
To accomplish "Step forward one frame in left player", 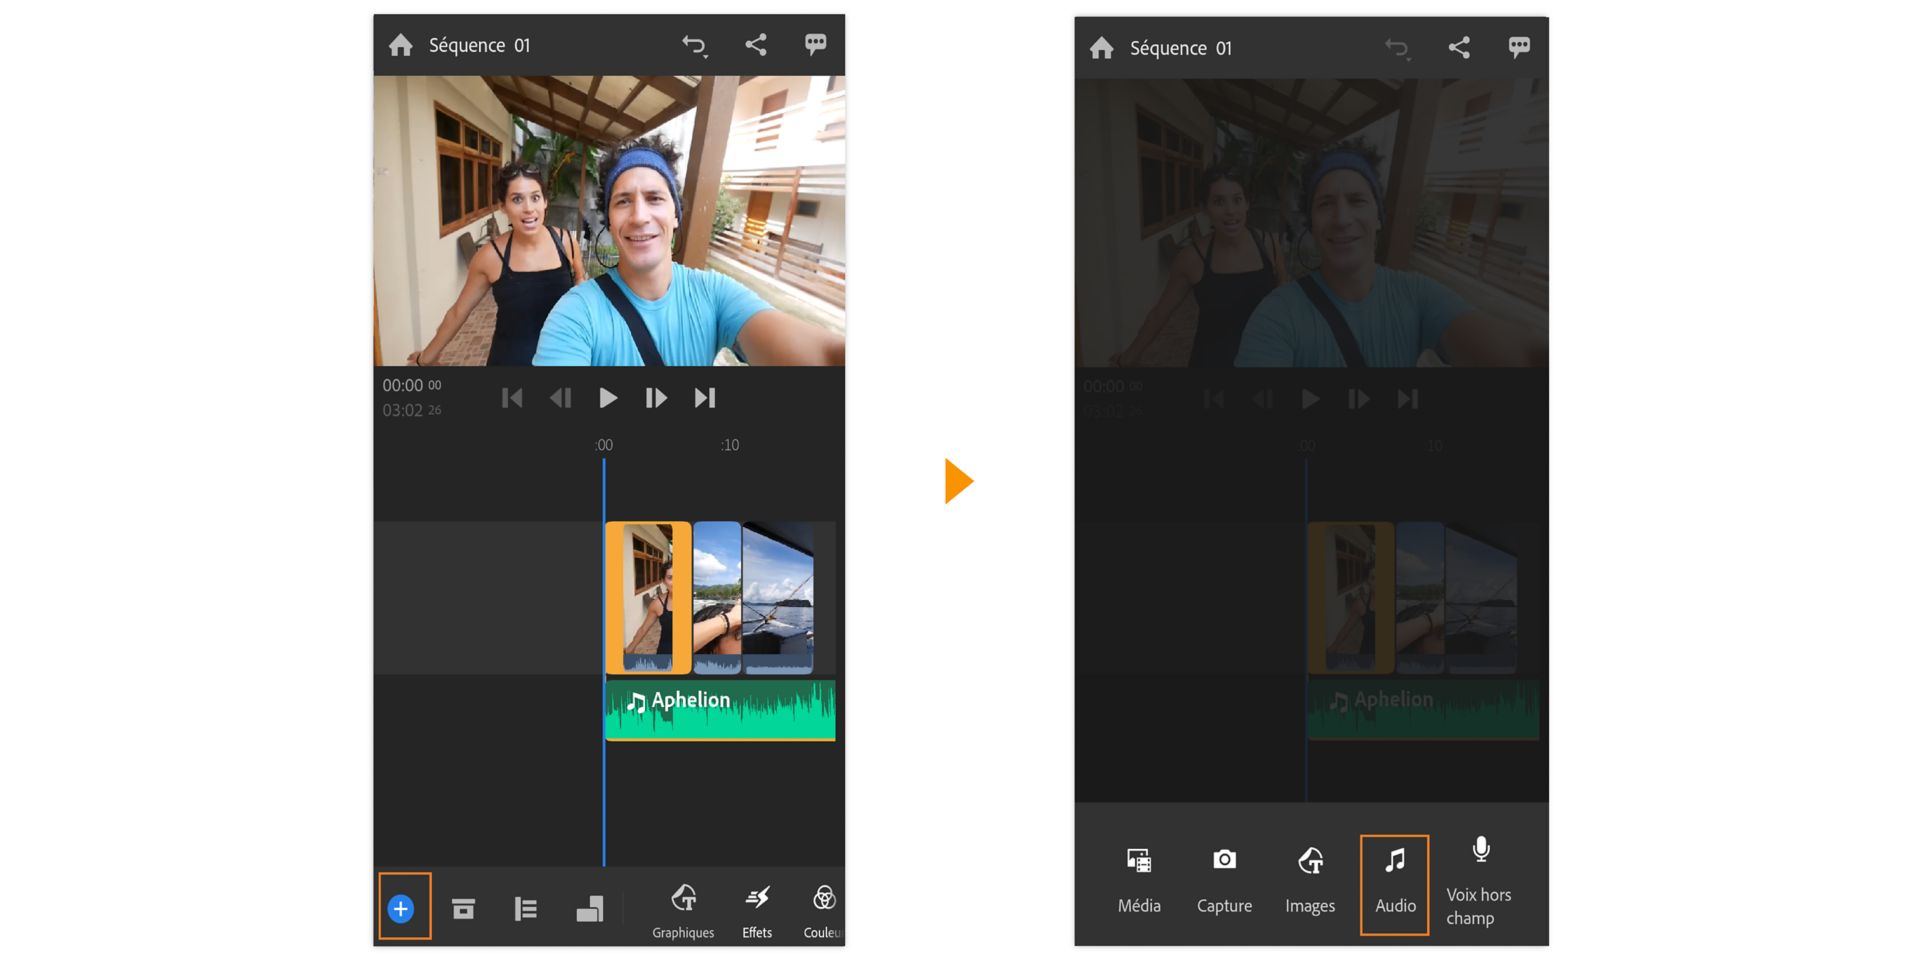I will pyautogui.click(x=656, y=398).
